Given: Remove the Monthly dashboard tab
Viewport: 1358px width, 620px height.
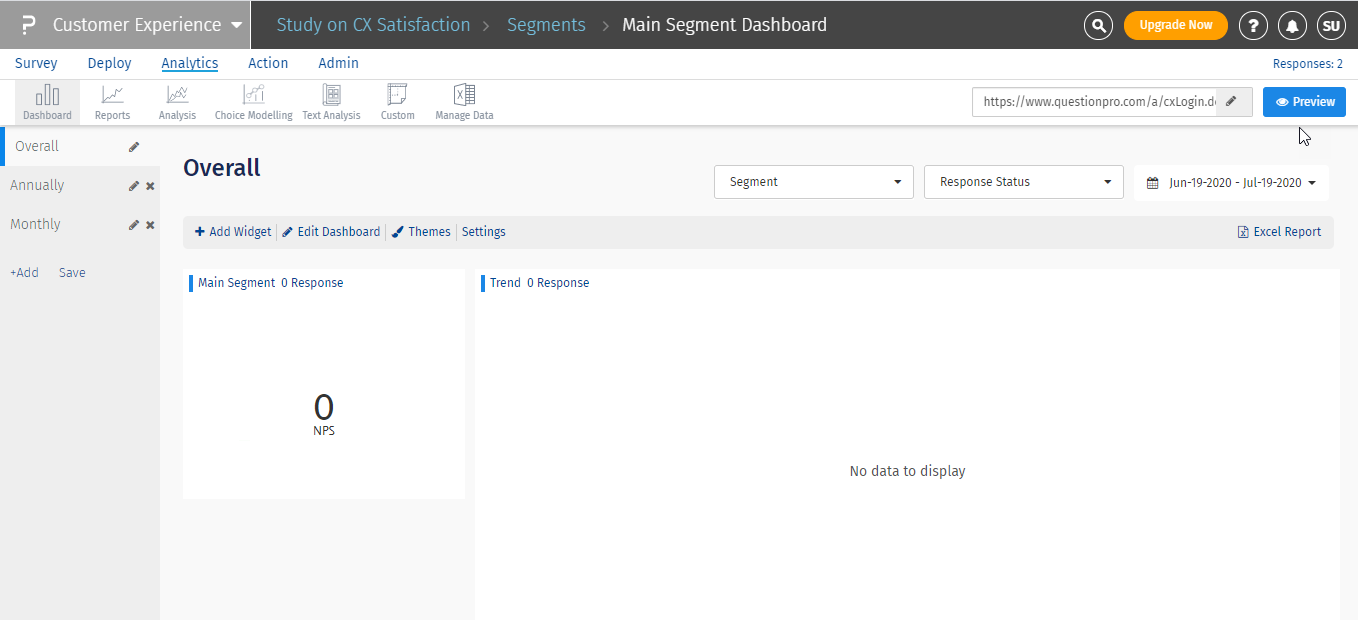Looking at the screenshot, I should pos(150,225).
